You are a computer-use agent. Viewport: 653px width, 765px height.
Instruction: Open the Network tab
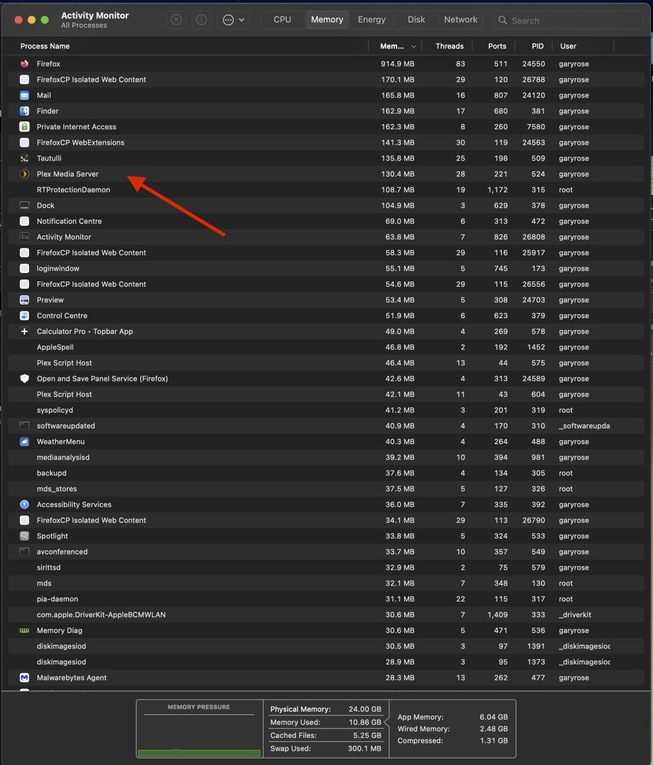[460, 20]
